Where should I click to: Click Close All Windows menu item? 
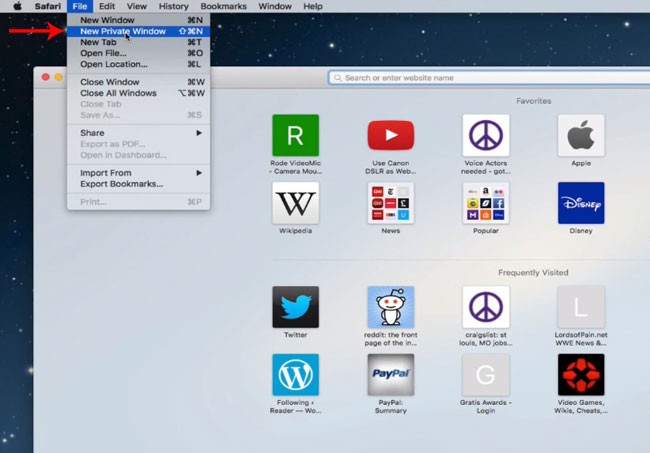tap(118, 93)
